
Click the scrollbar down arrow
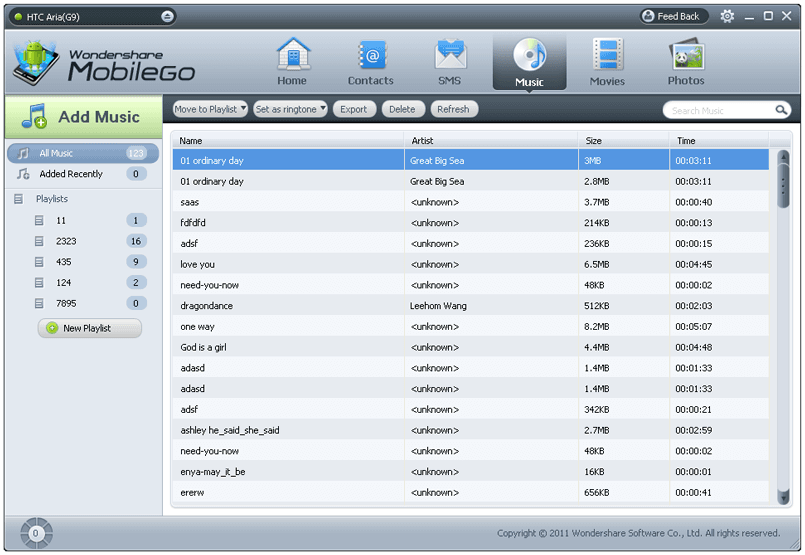click(783, 497)
